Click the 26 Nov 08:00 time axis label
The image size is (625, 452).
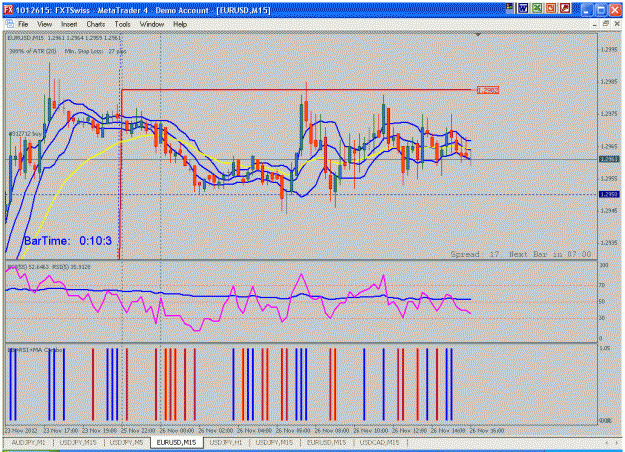click(332, 430)
